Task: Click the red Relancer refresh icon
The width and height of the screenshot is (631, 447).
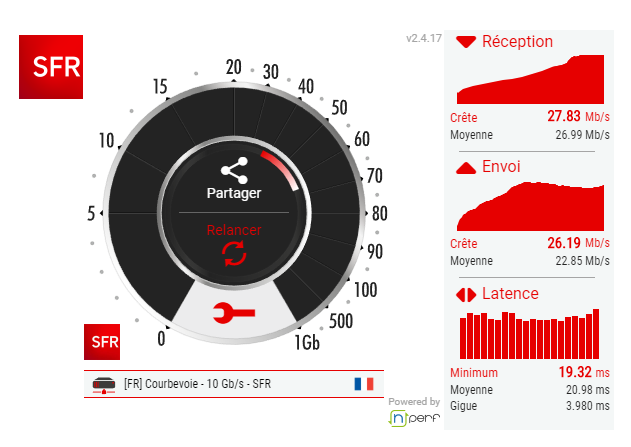Action: click(234, 253)
